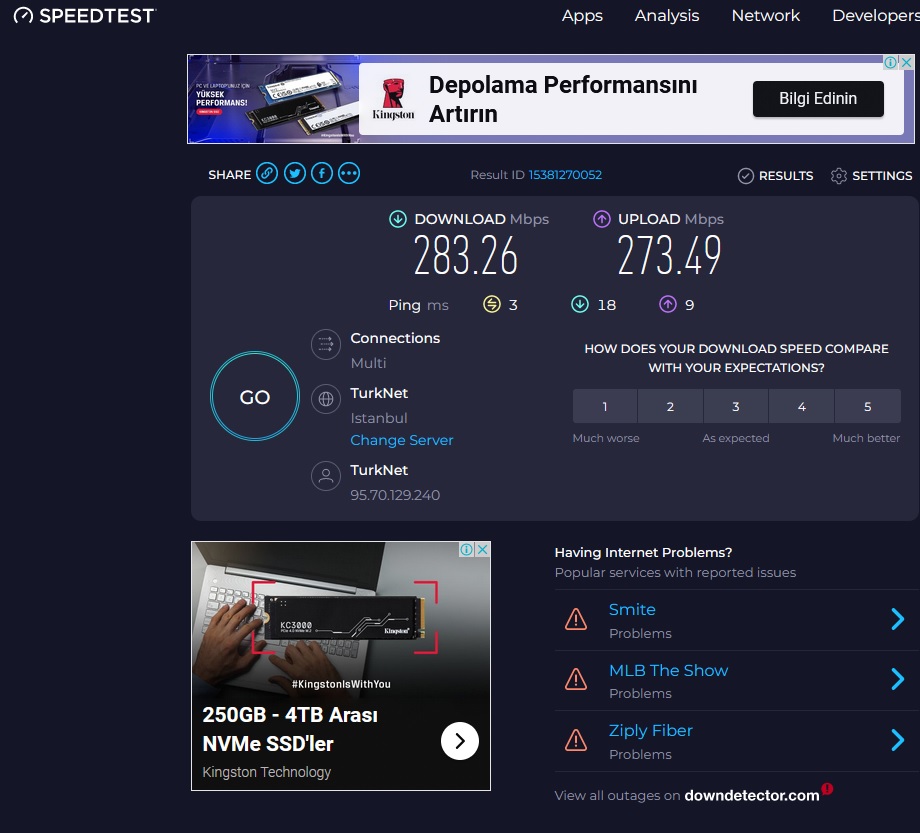Click the Kingston logo in banner ad
The height and width of the screenshot is (833, 920).
[x=393, y=99]
